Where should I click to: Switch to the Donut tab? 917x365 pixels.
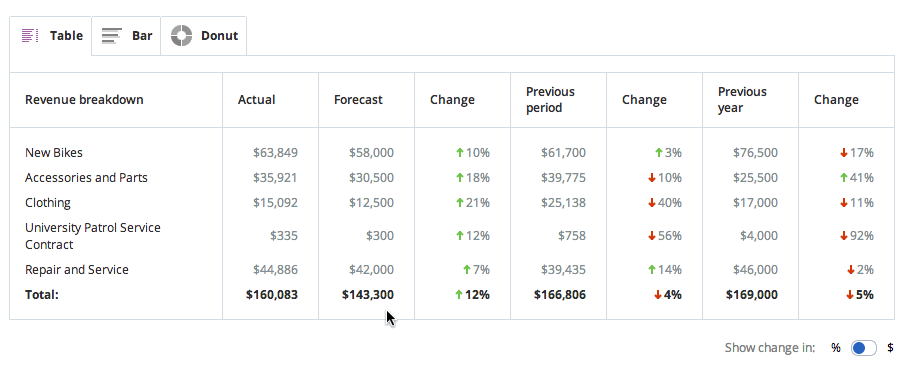click(x=204, y=36)
